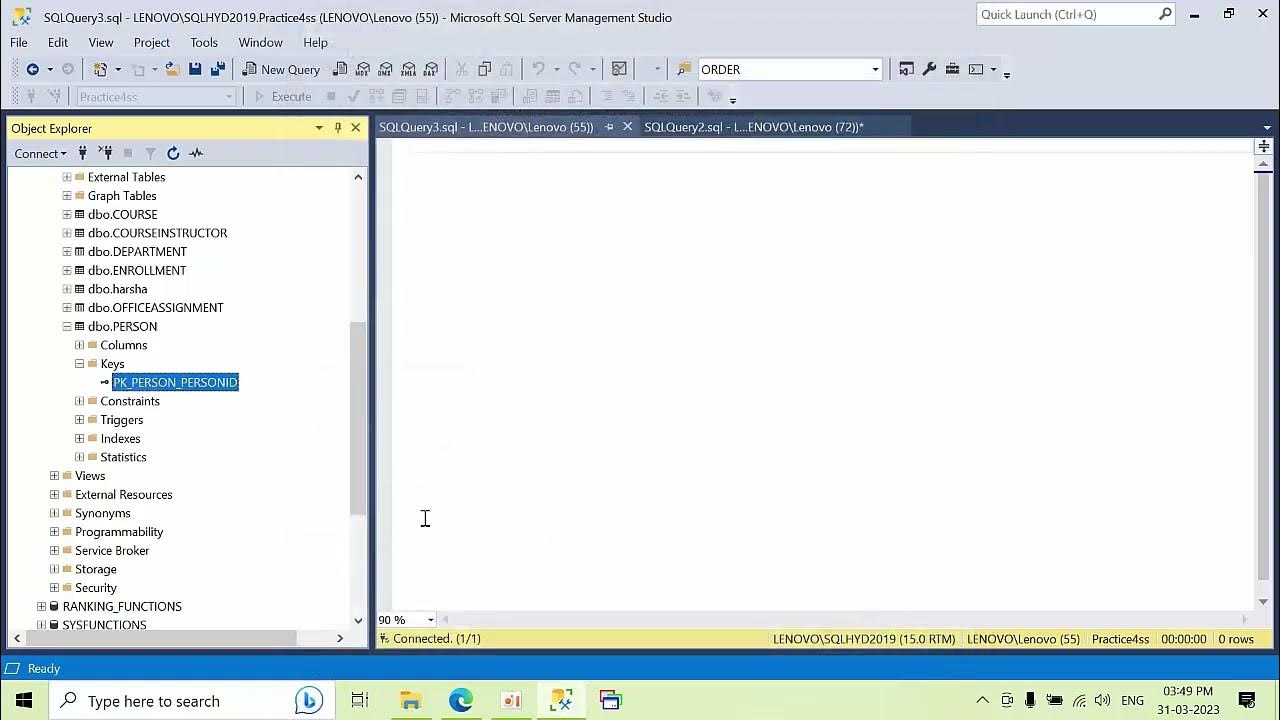Open the Project menu
The width and height of the screenshot is (1280, 720).
pyautogui.click(x=152, y=42)
